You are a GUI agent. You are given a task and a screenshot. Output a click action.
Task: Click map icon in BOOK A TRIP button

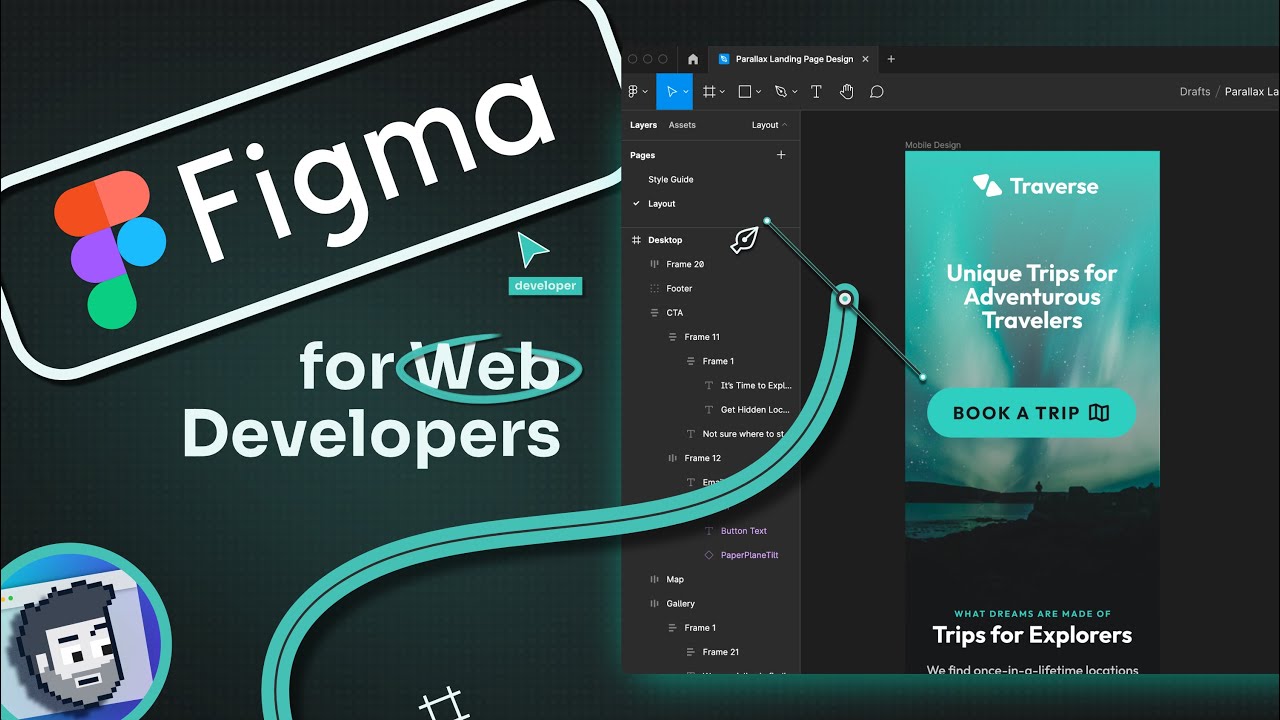coord(1099,413)
